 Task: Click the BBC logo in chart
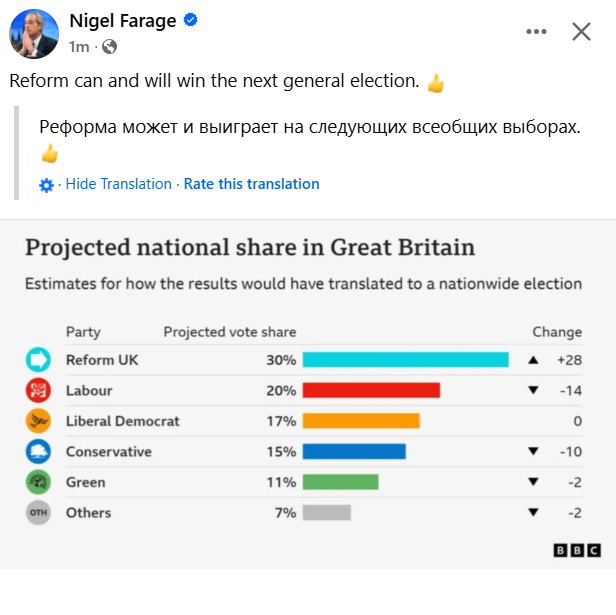pos(577,550)
